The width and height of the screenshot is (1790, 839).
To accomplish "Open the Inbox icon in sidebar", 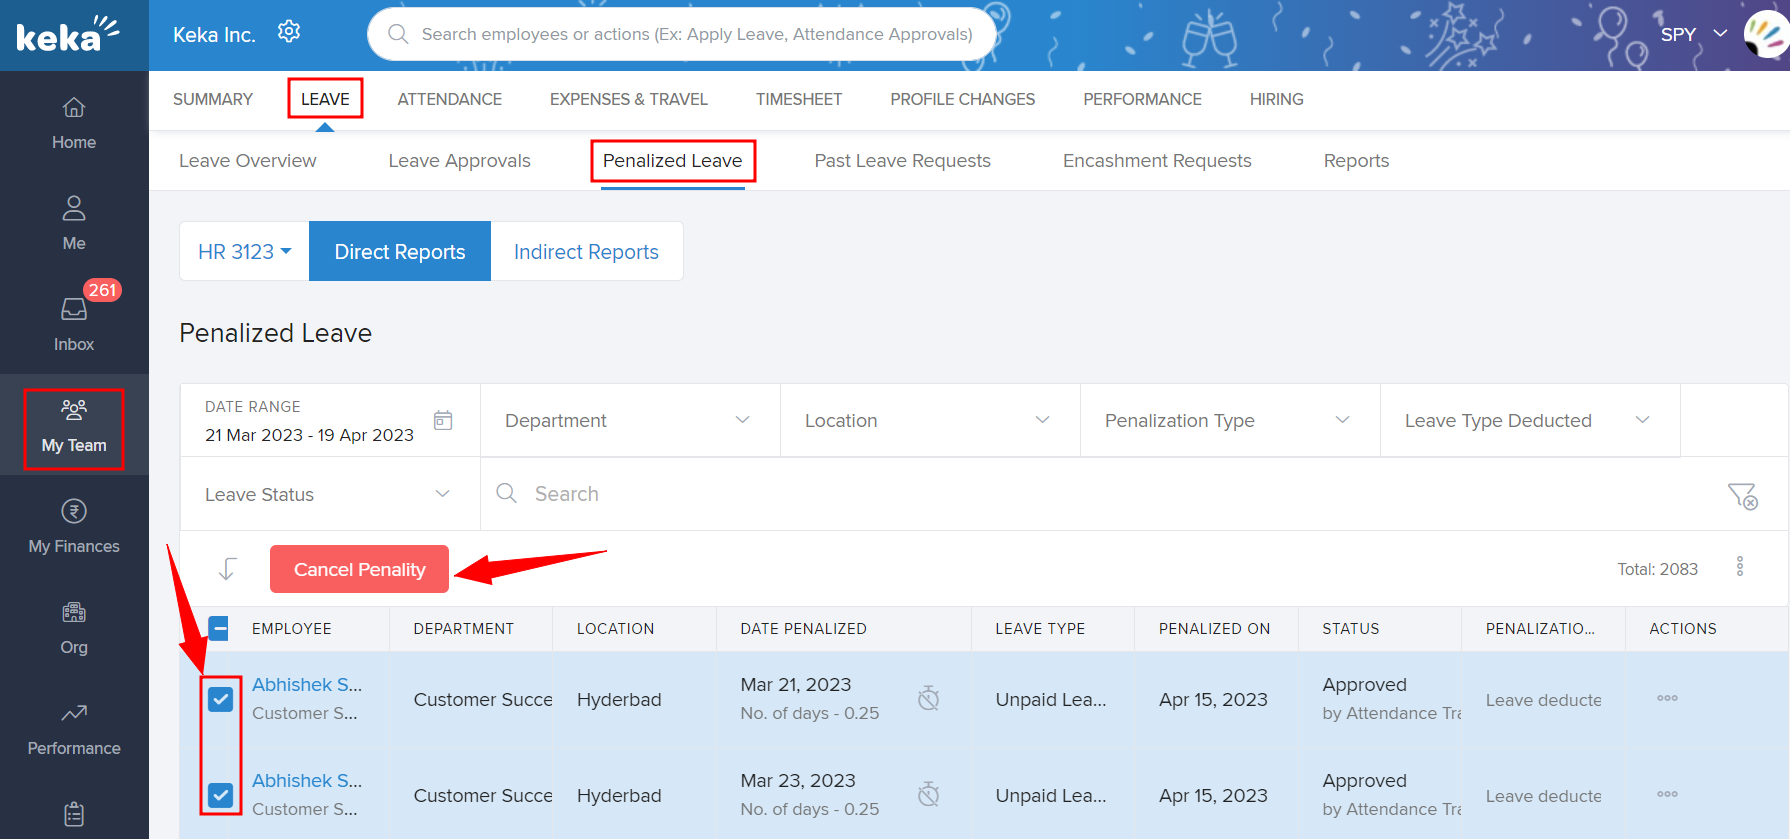I will [x=74, y=310].
